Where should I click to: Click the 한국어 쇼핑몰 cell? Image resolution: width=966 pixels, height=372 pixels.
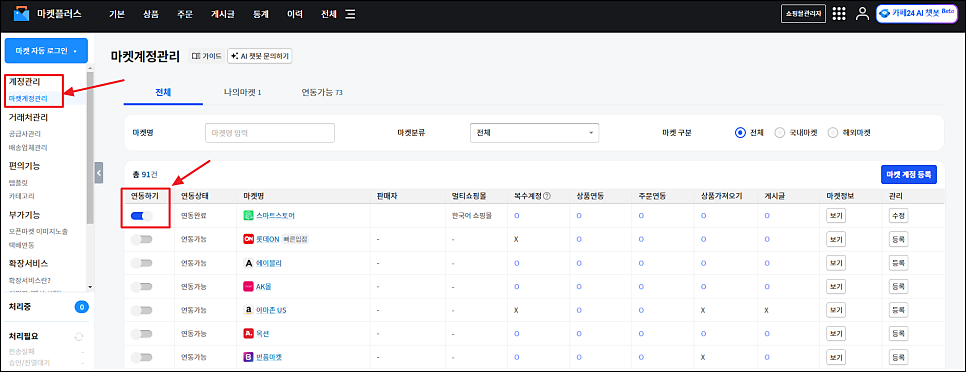472,216
